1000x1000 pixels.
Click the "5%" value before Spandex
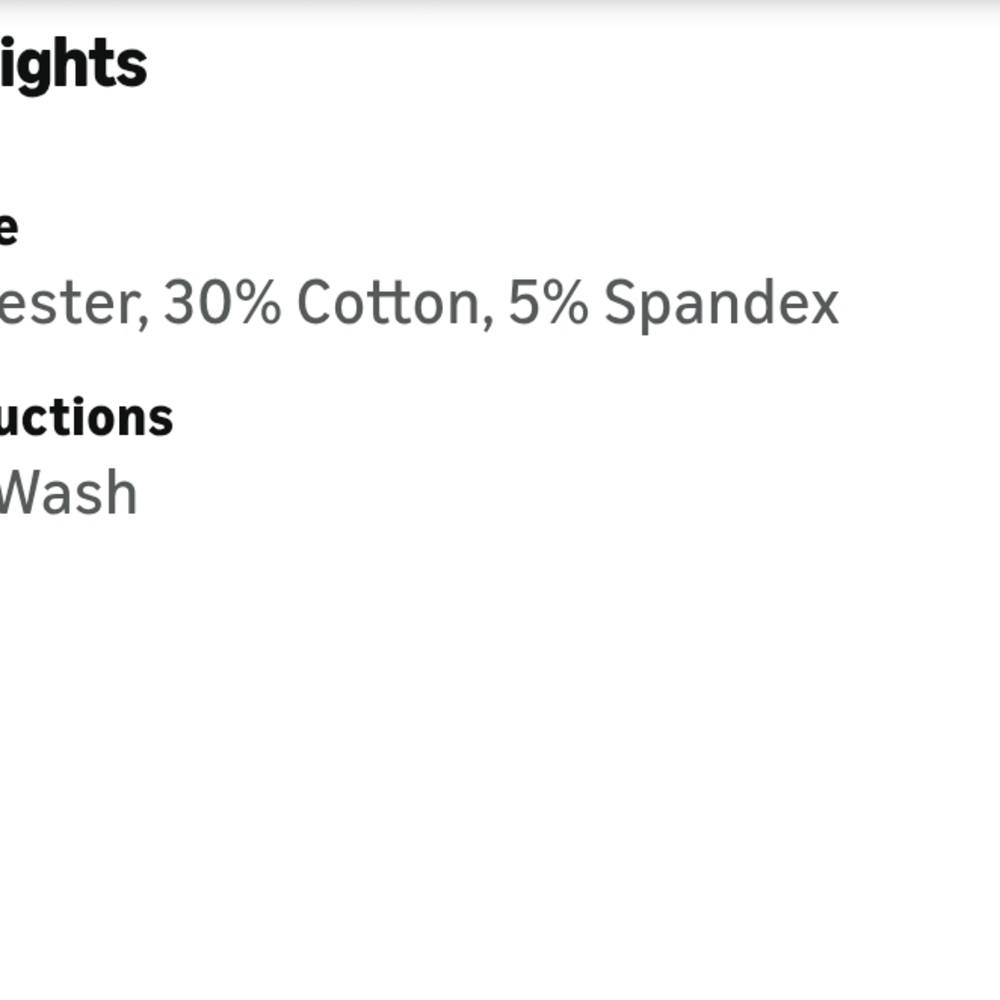(548, 304)
